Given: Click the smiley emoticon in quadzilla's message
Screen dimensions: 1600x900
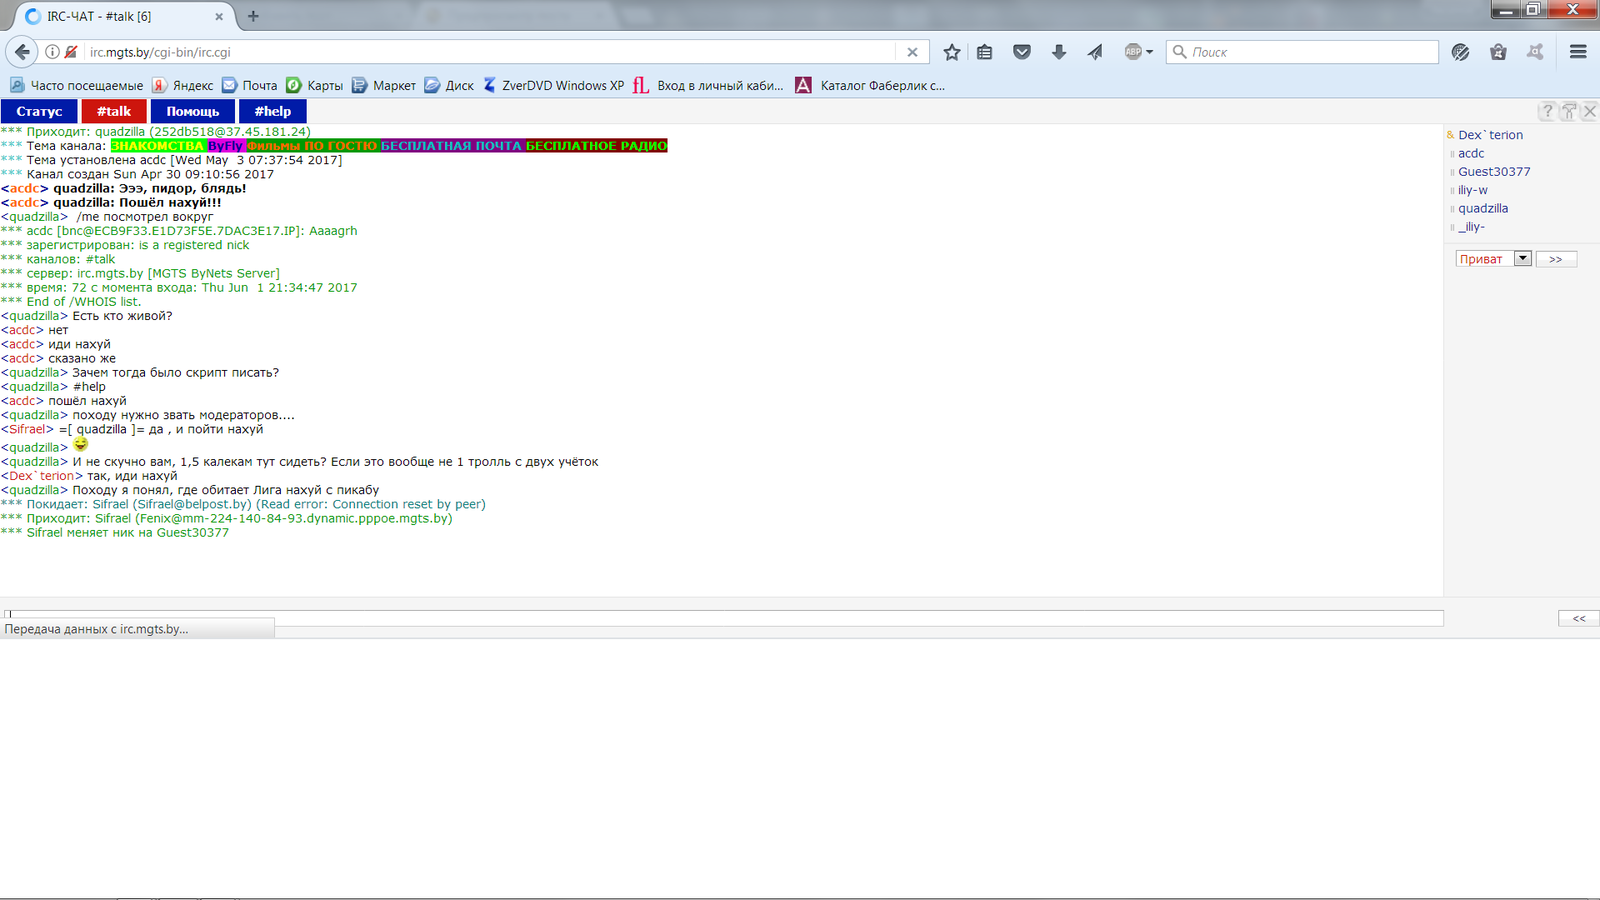Looking at the screenshot, I should click(x=81, y=443).
